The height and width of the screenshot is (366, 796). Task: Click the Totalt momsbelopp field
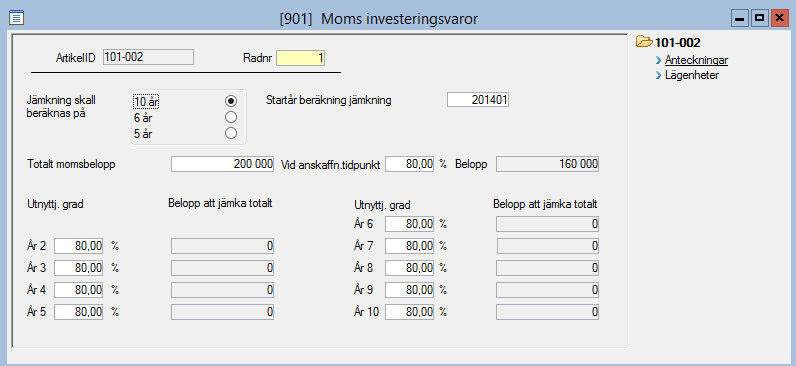(x=223, y=164)
